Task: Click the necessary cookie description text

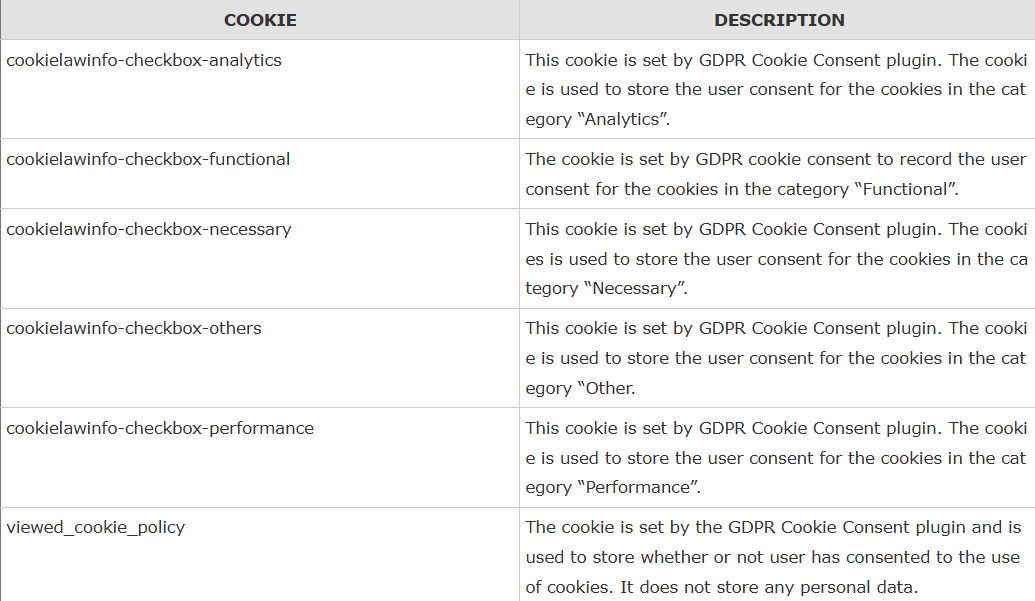Action: tap(775, 259)
